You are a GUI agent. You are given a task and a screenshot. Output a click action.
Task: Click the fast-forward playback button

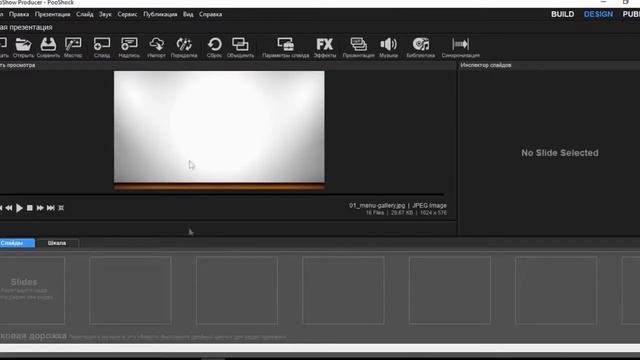tap(40, 208)
